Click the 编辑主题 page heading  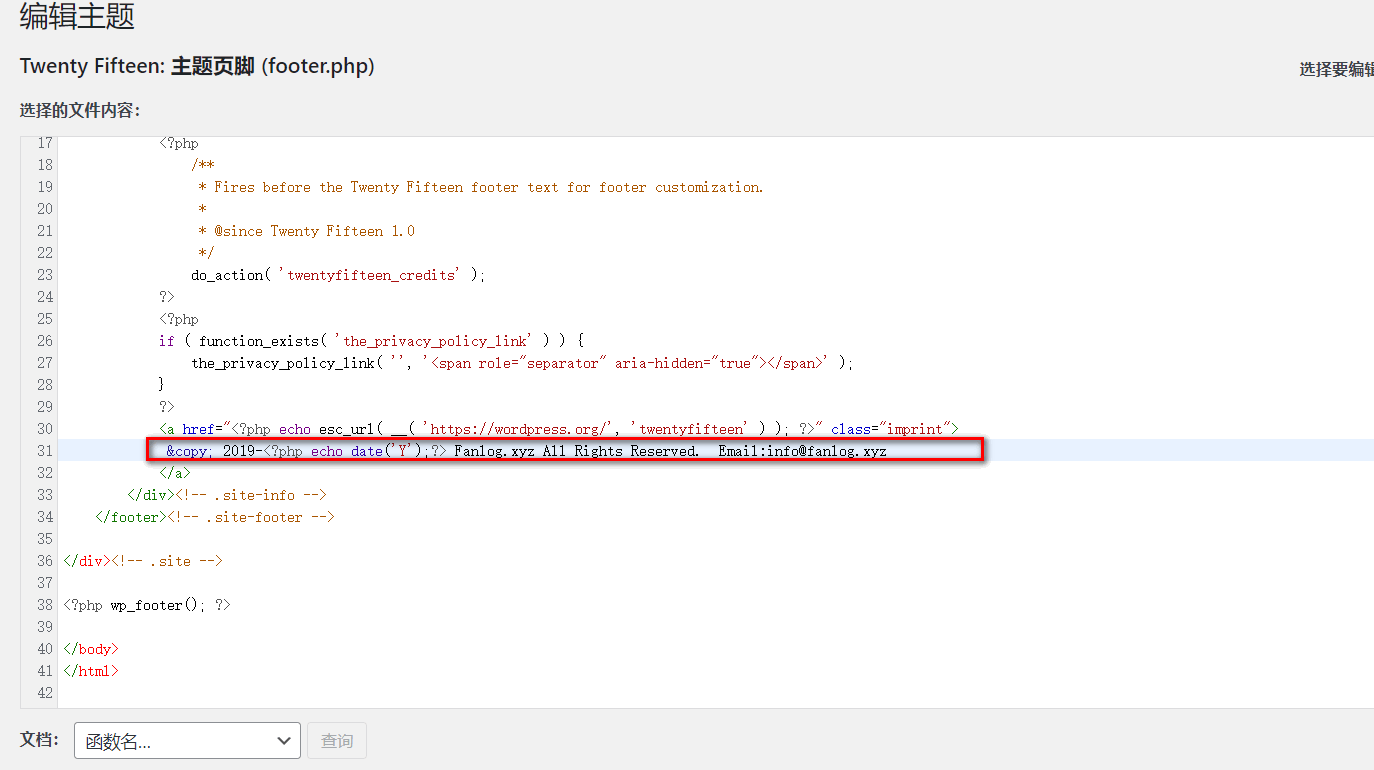coord(77,17)
